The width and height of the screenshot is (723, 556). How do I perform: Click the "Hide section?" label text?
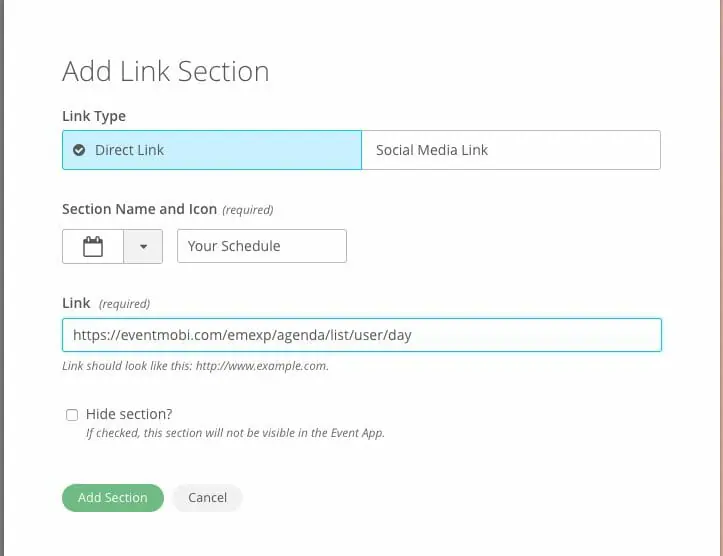[x=129, y=414]
